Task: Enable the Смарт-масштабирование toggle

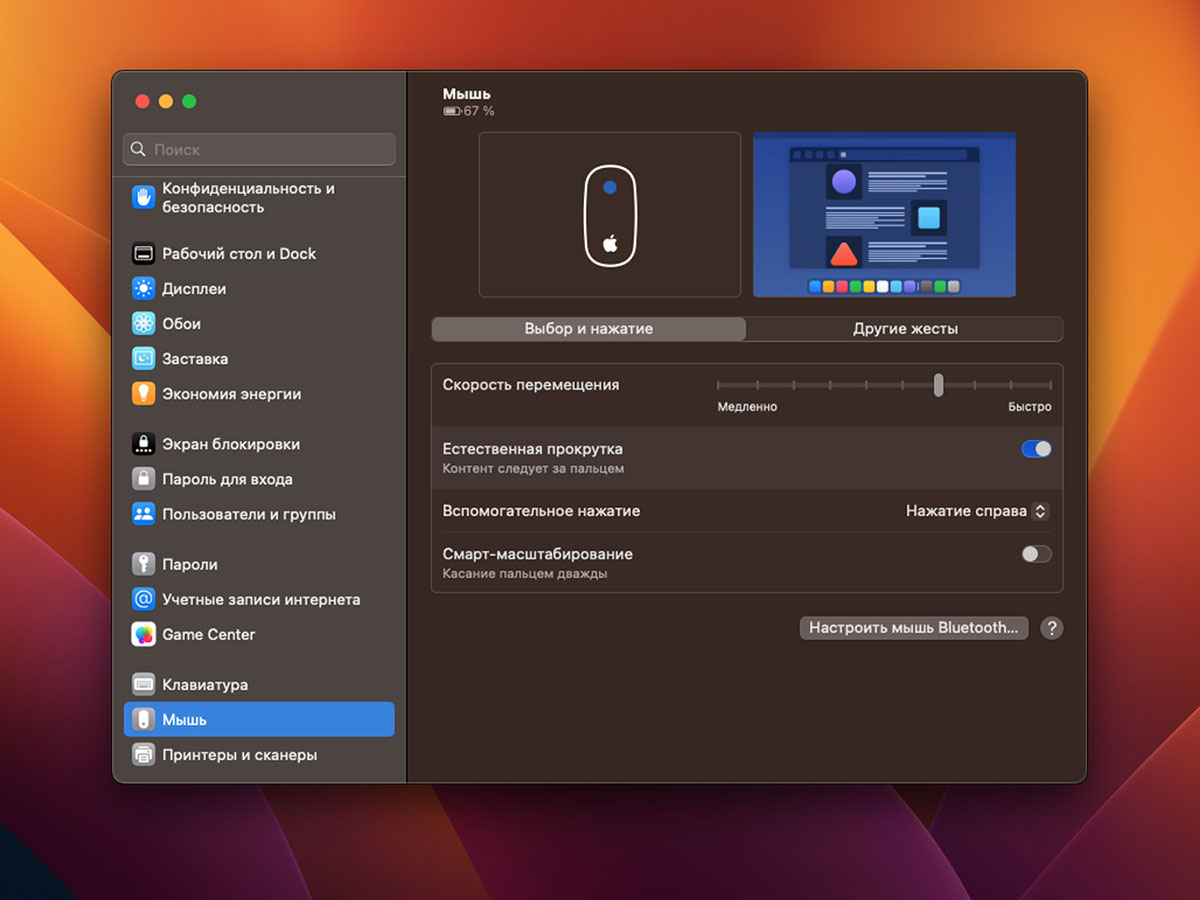Action: (1036, 554)
